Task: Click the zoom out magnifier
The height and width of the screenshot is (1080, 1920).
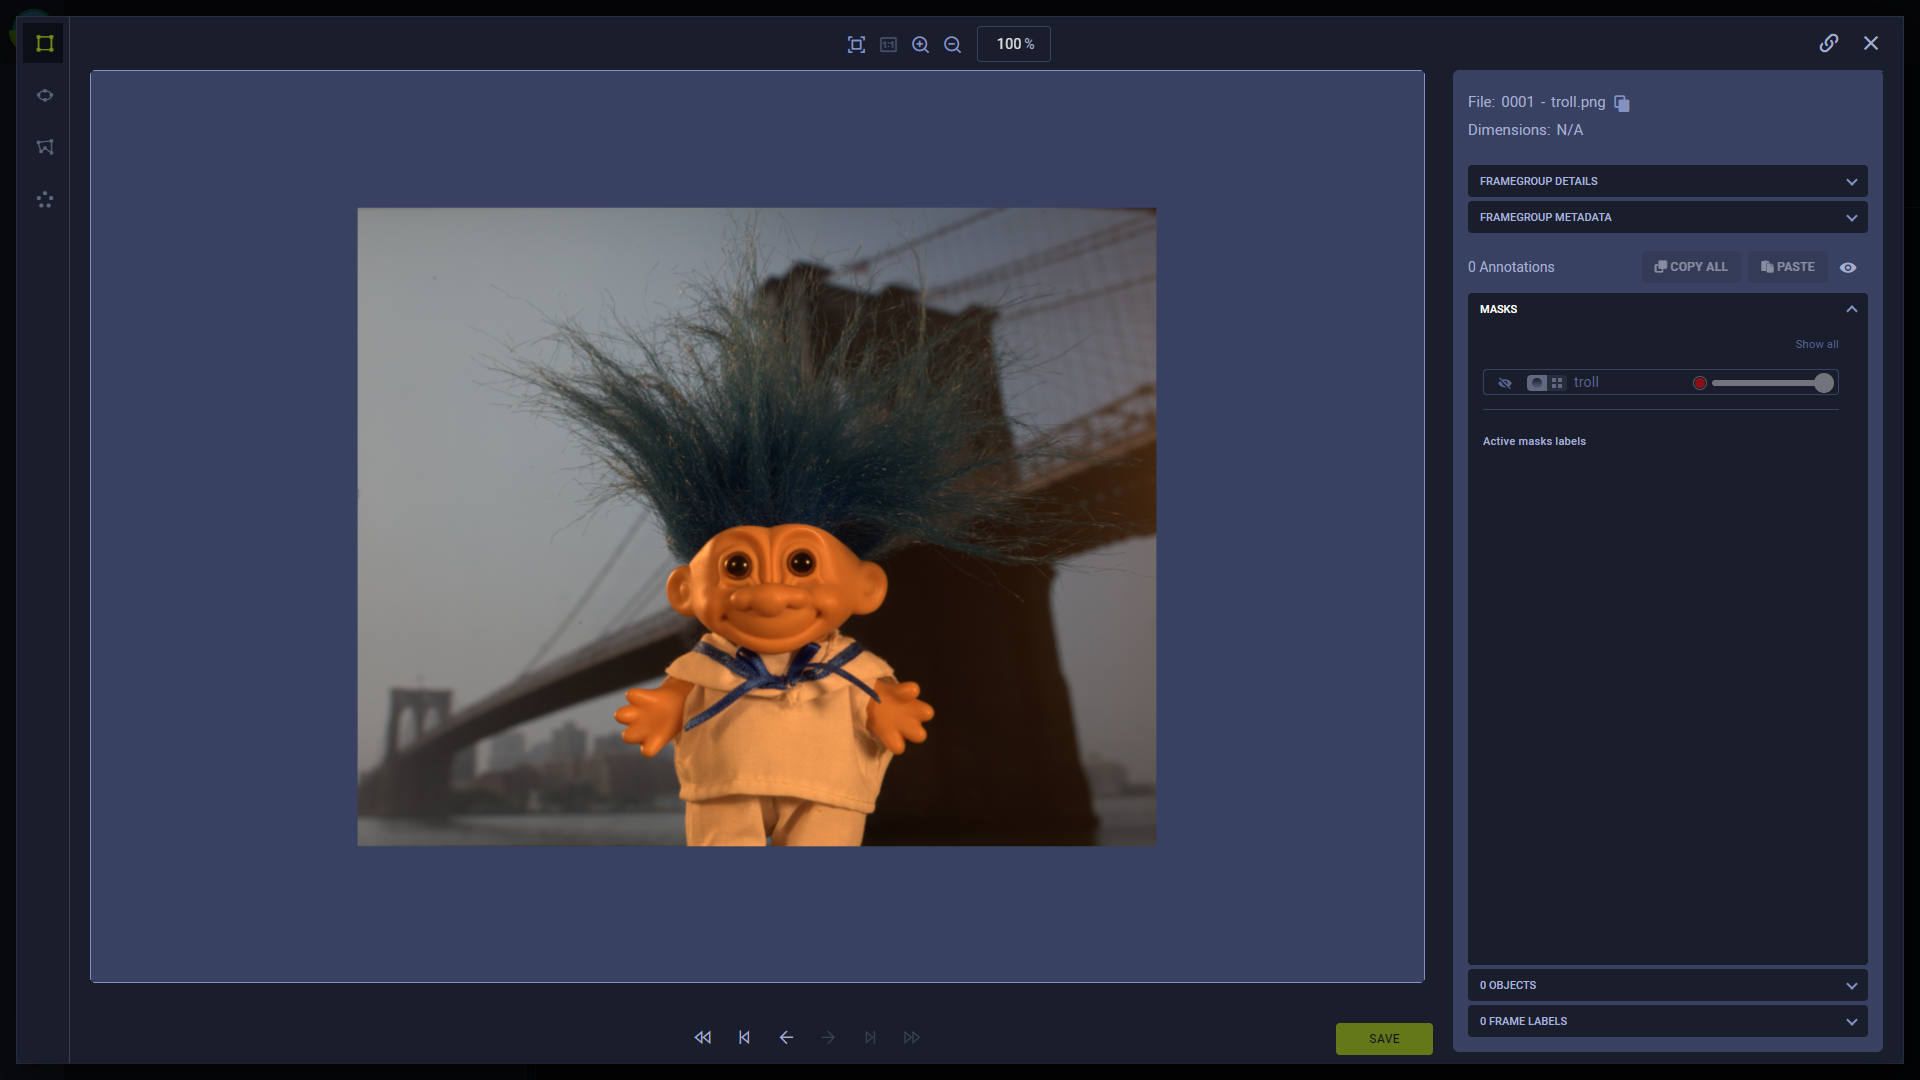Action: (952, 44)
